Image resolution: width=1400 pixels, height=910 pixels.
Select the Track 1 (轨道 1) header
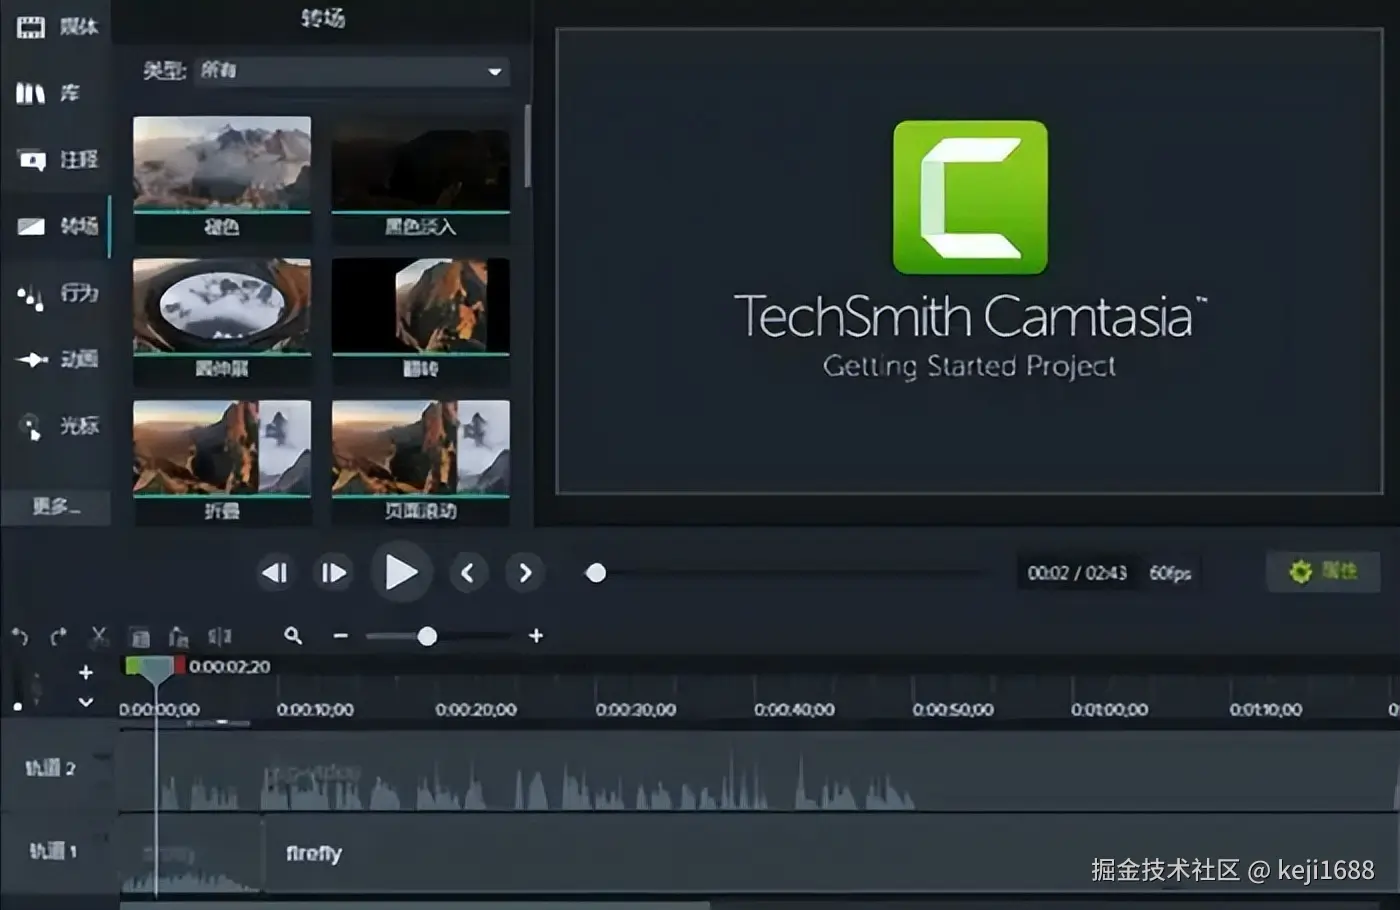pos(57,851)
